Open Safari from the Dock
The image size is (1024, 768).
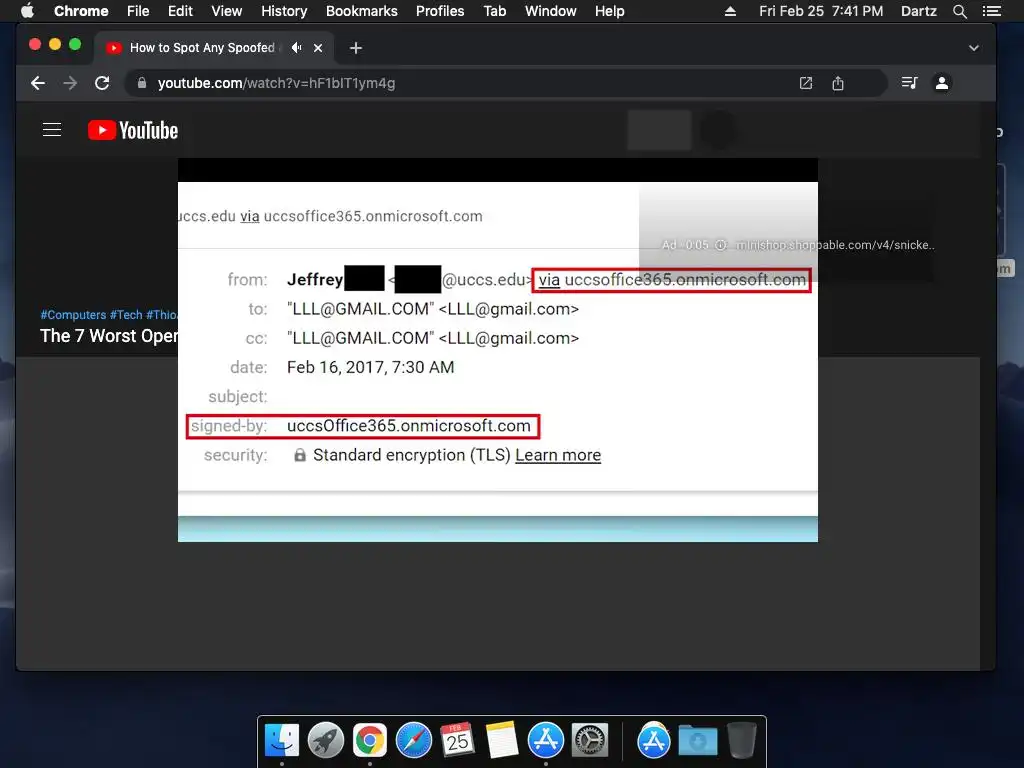pyautogui.click(x=414, y=741)
